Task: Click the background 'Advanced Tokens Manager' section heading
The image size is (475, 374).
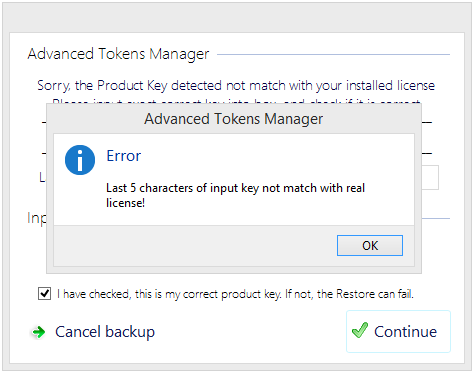Action: (118, 54)
